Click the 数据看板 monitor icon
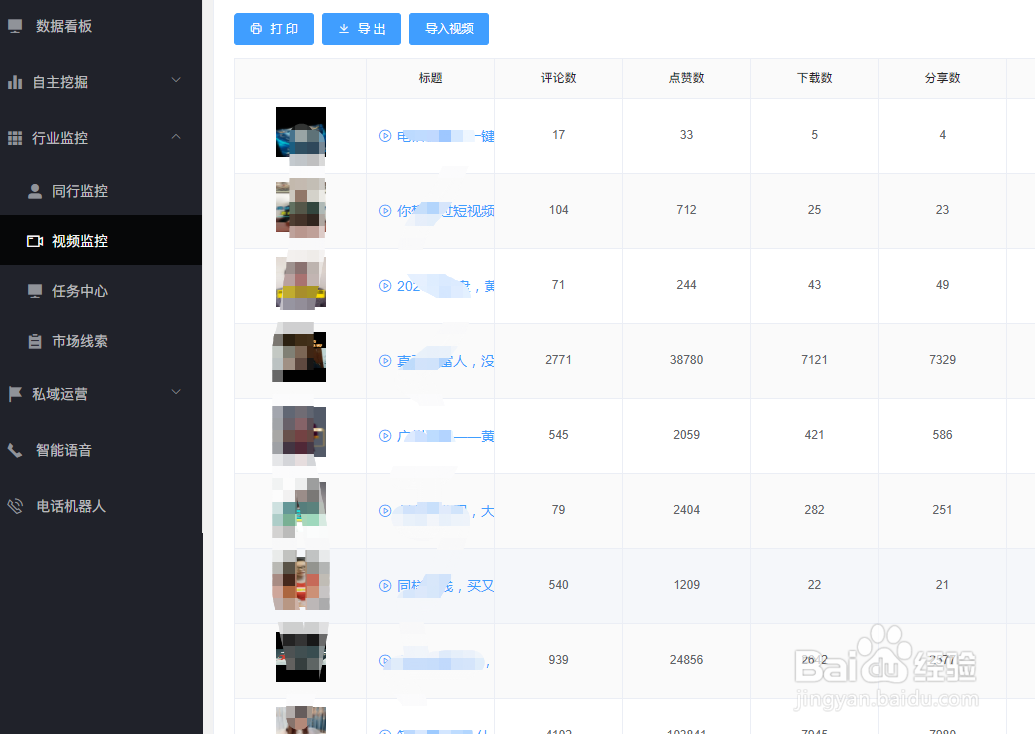This screenshot has height=734, width=1035. (15, 26)
